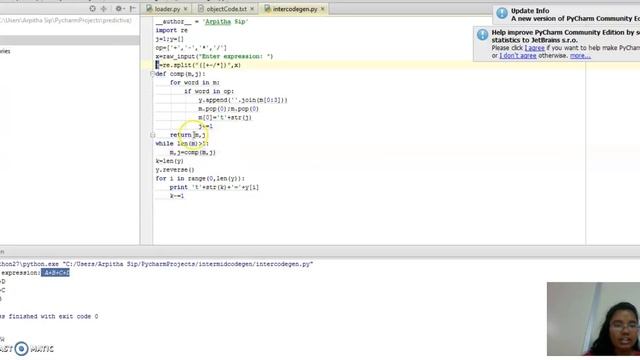Click the print 't'+str(k) line
Viewport: 640px width, 360px height.
[214, 187]
